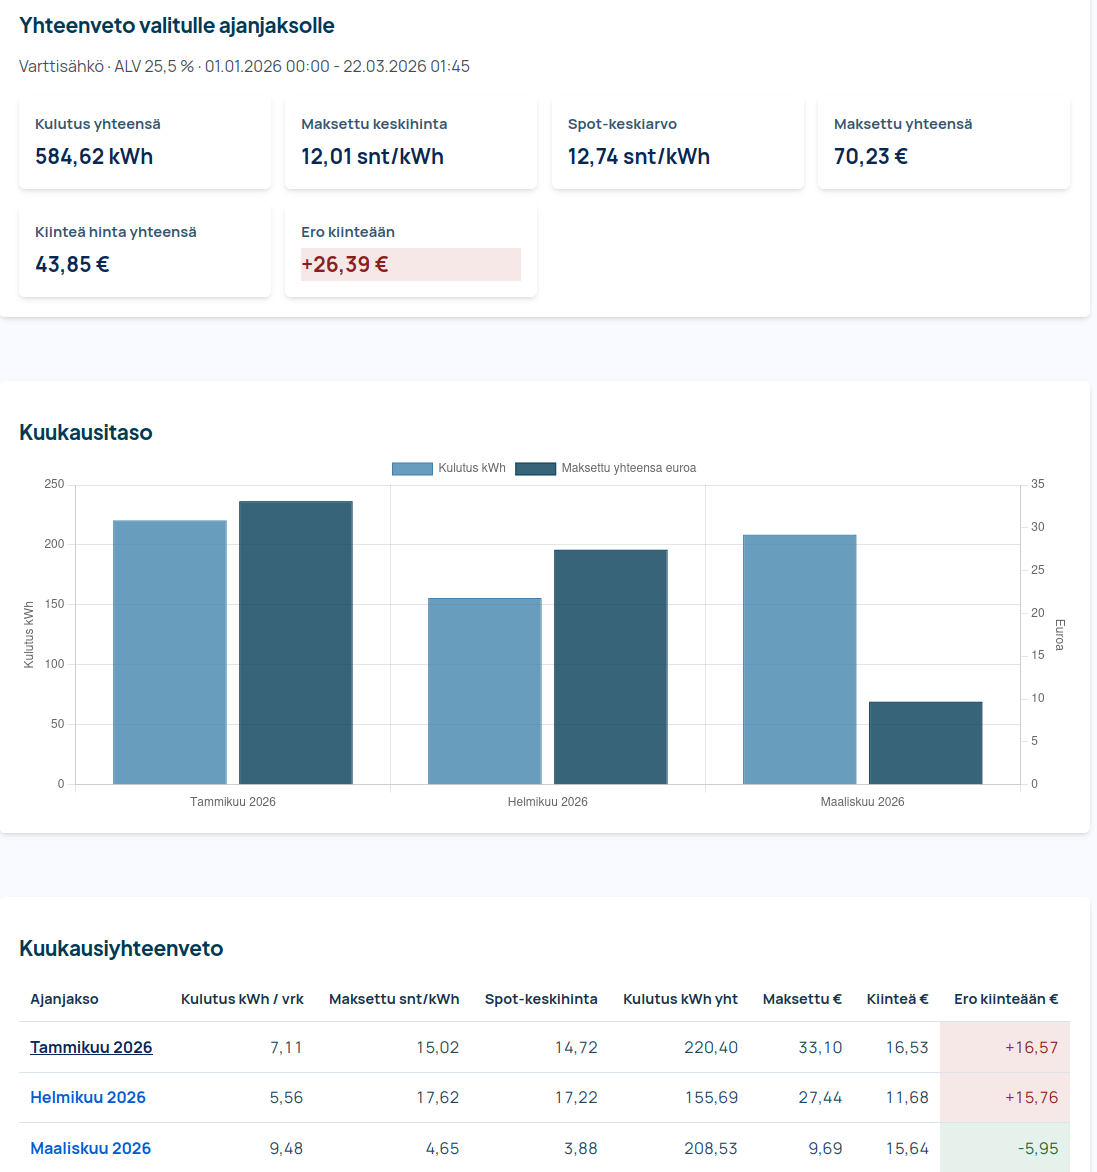
Task: Click the Maaliskuu dark paid-euros bar
Action: click(926, 743)
